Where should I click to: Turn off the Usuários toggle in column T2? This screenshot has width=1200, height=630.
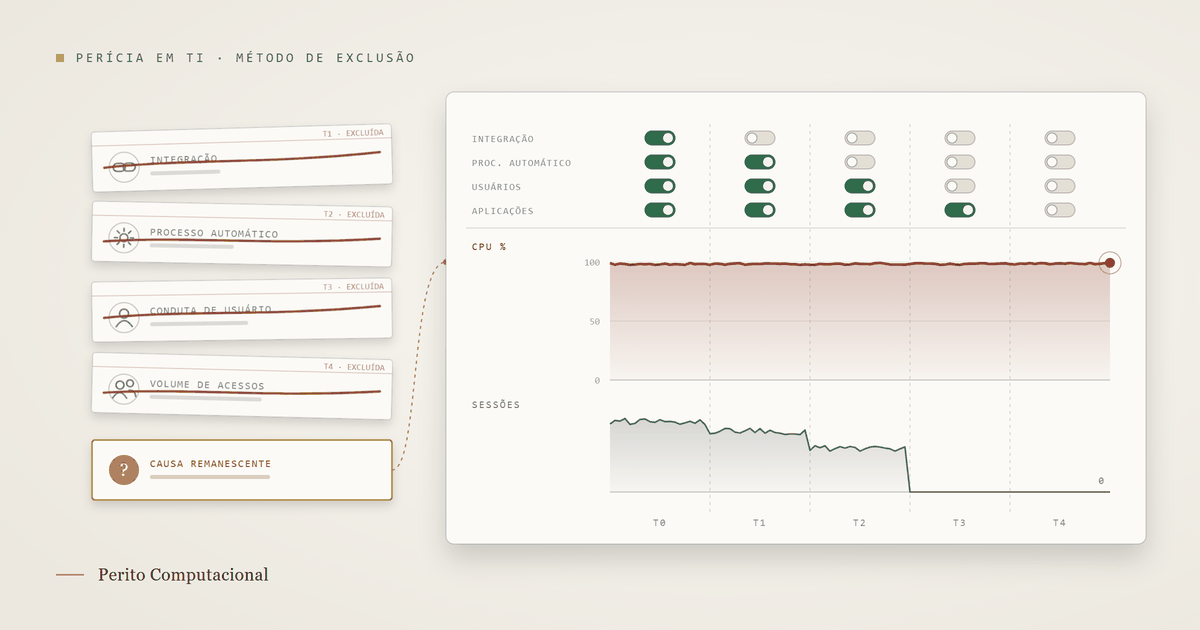860,186
